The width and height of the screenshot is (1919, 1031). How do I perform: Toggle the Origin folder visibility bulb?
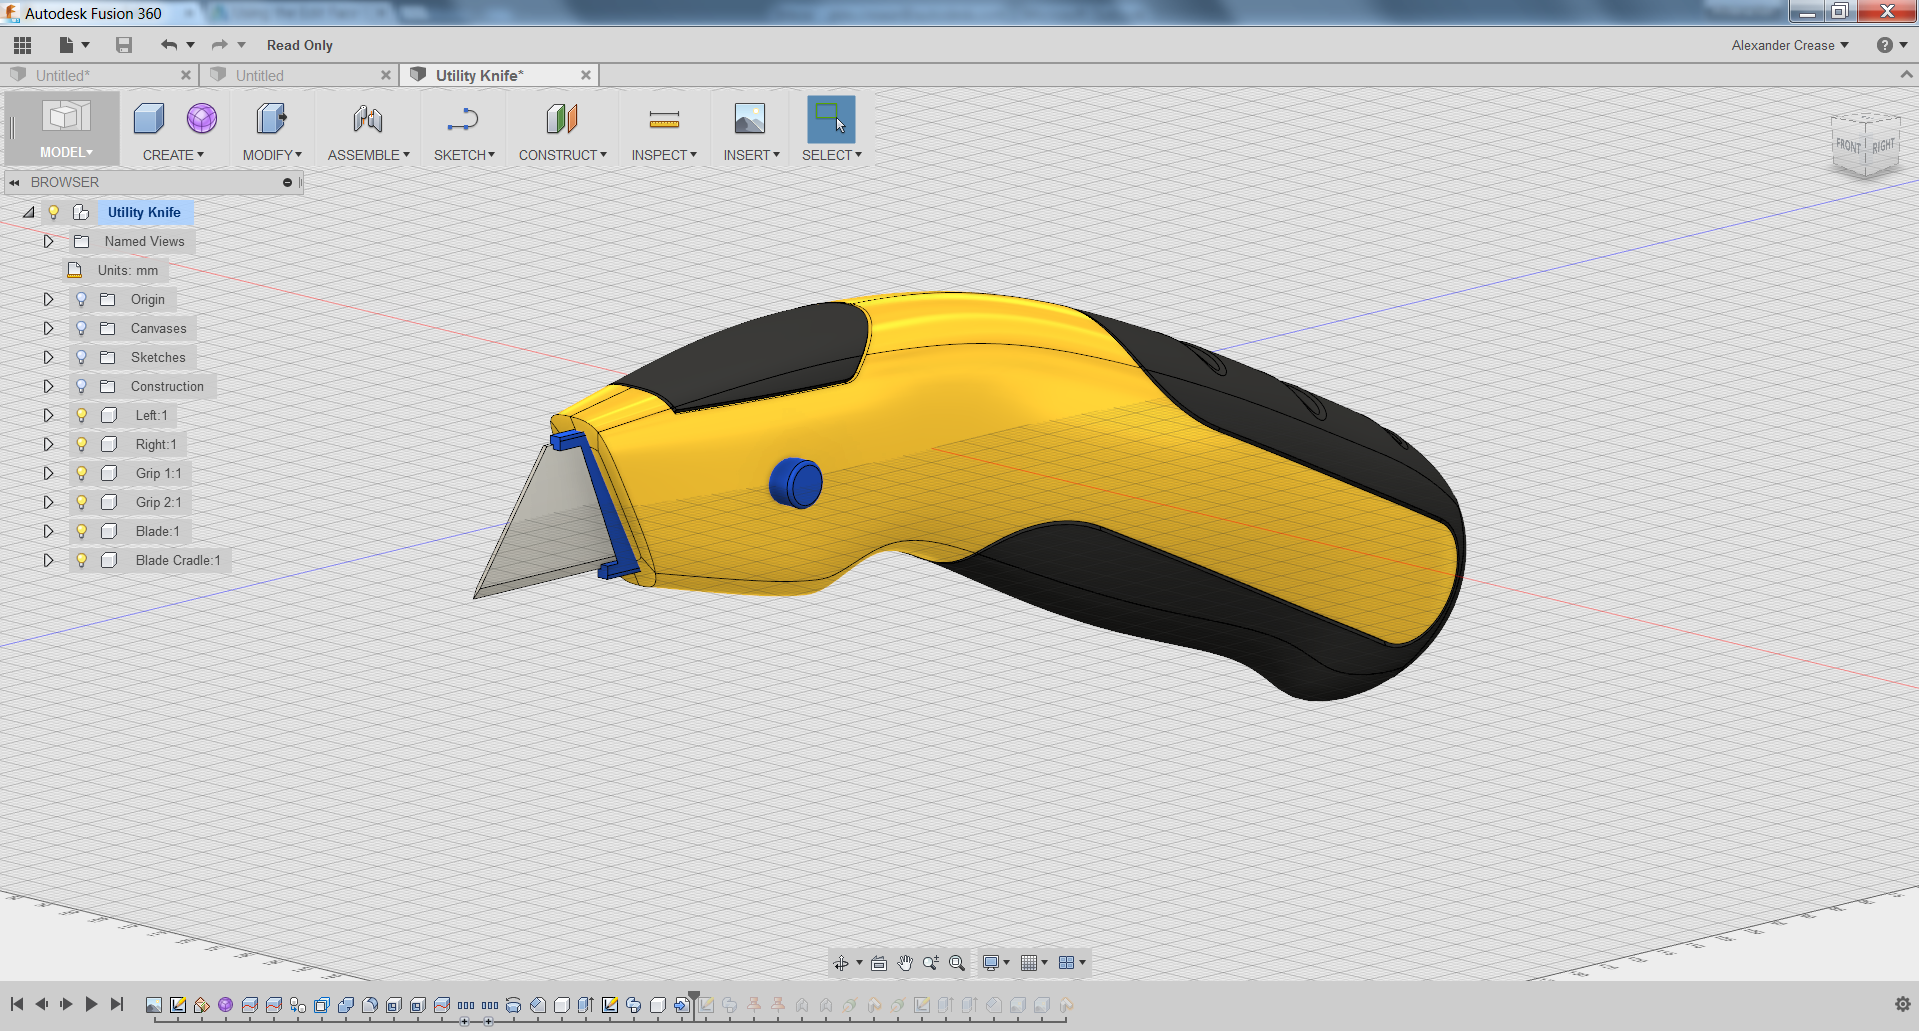point(81,298)
